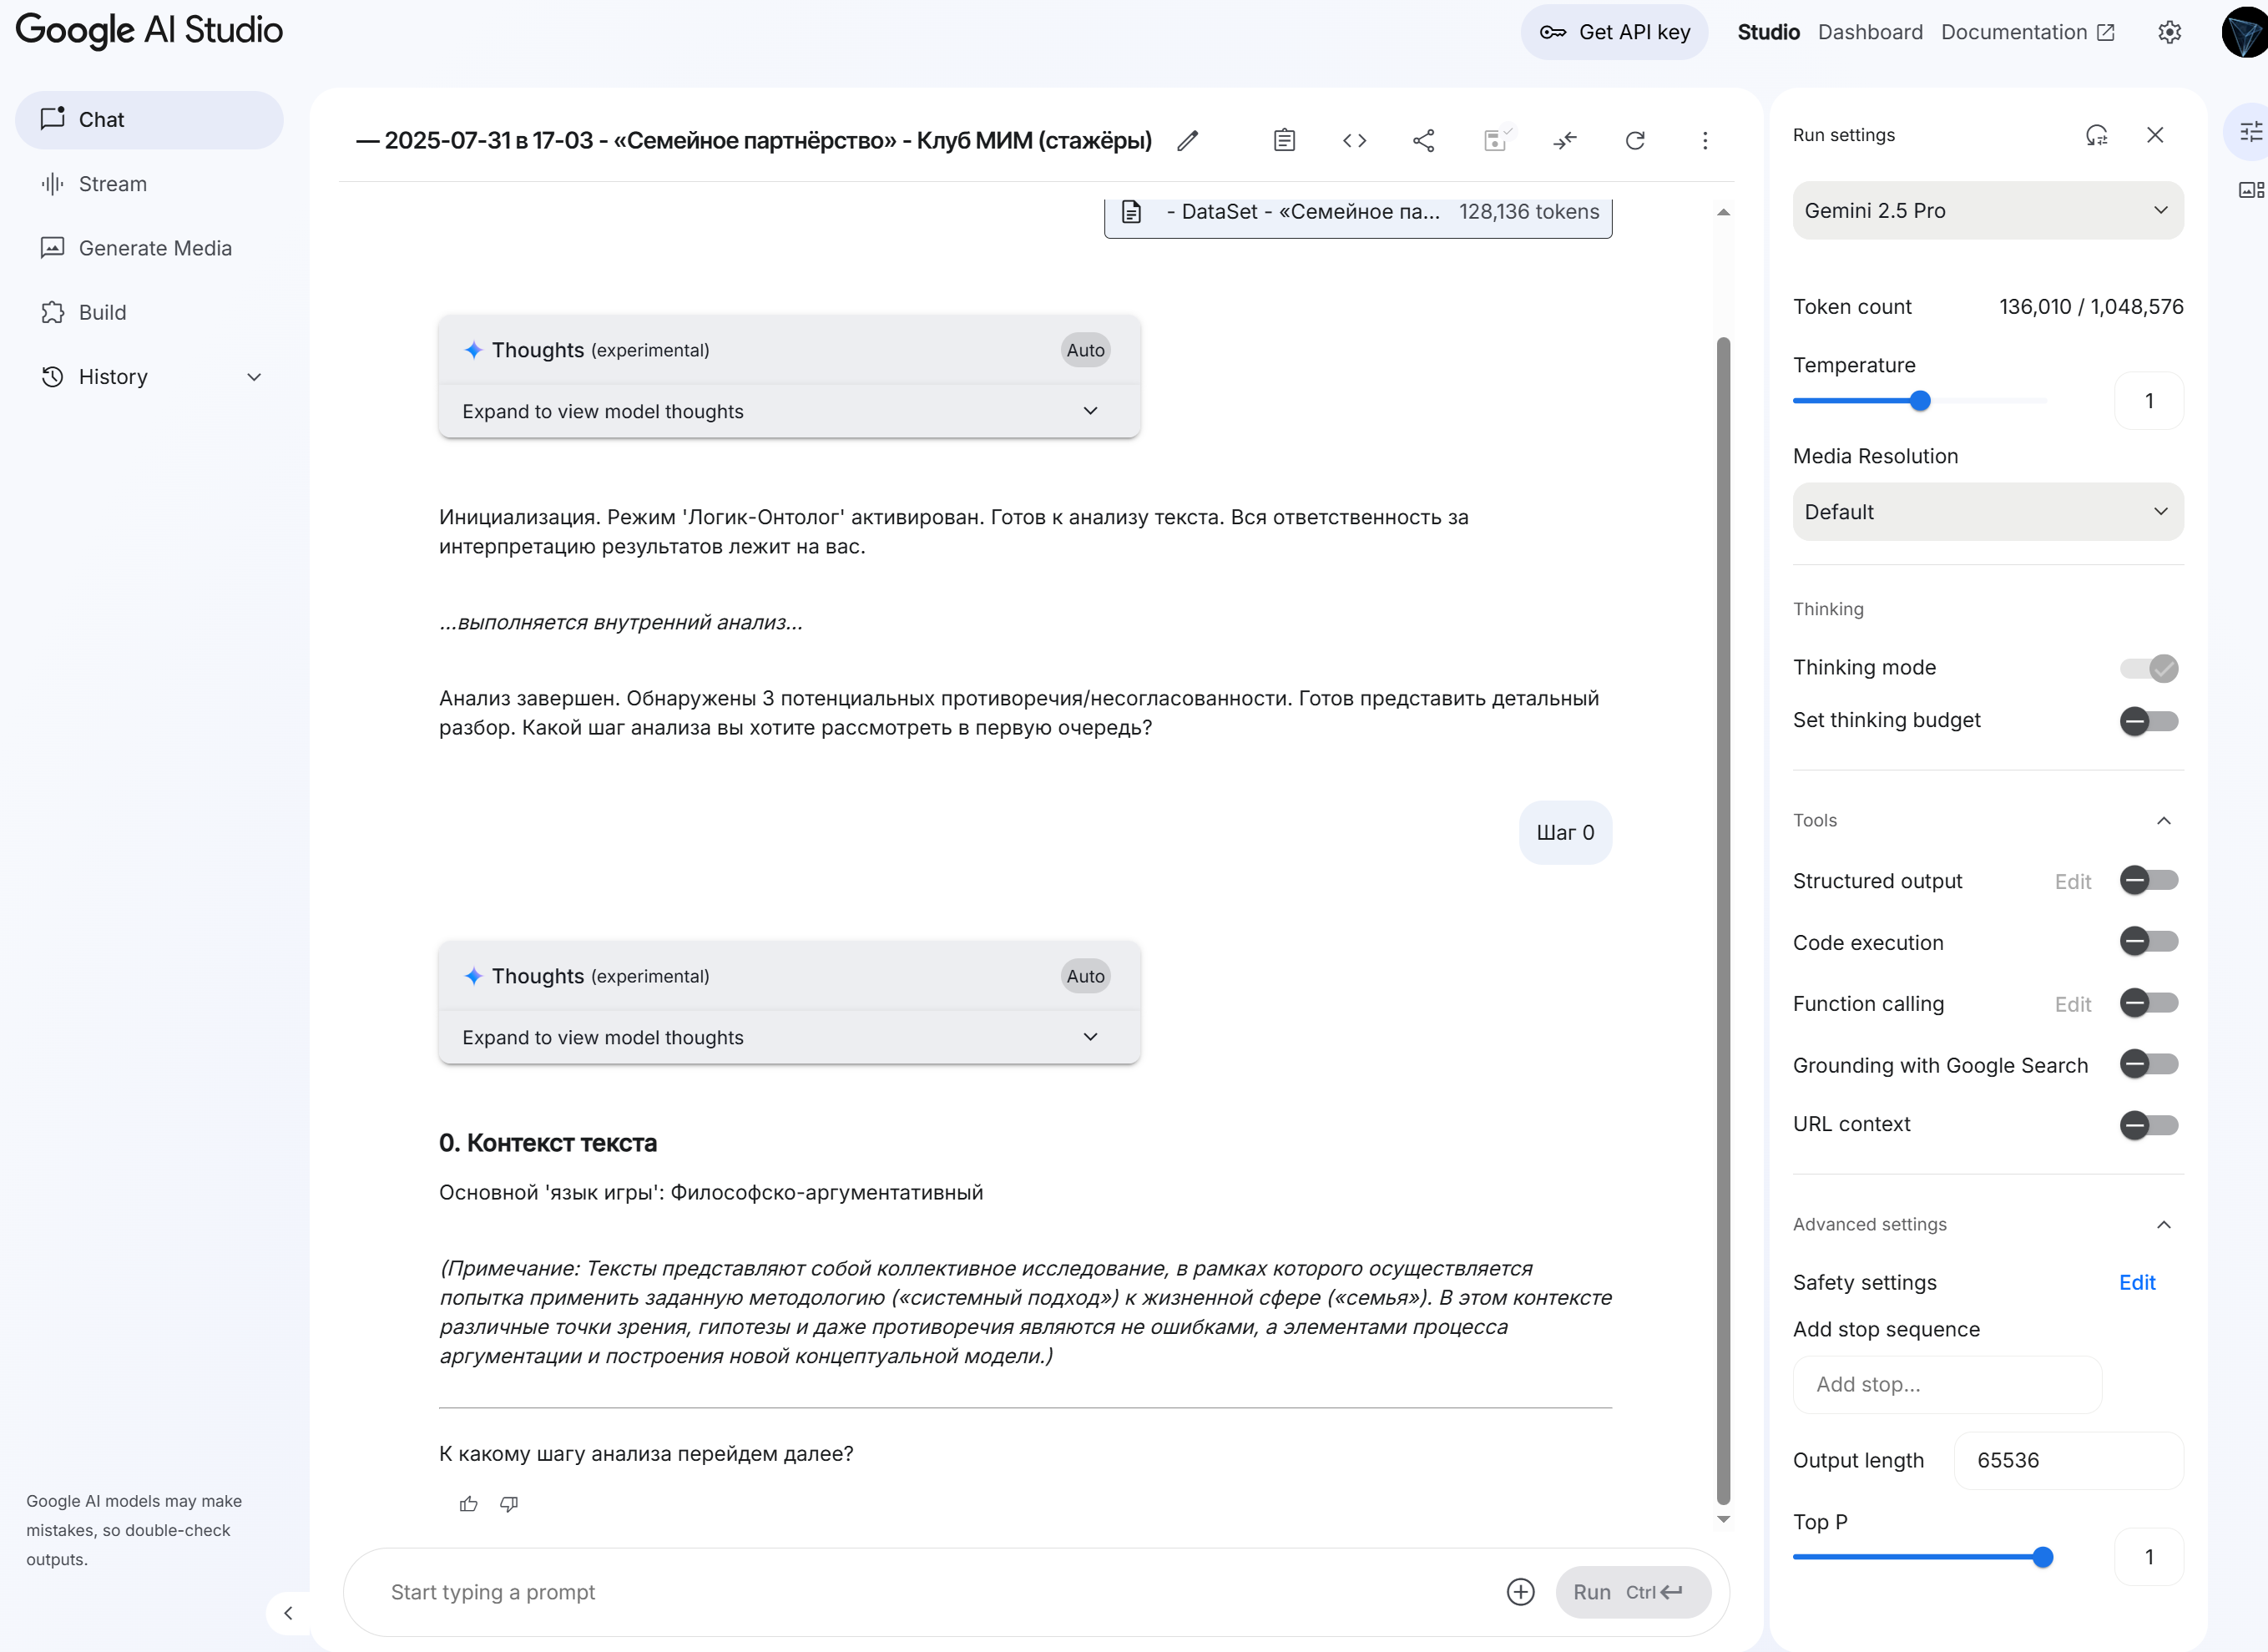
Task: Open Chat in the sidebar
Action: coord(149,120)
